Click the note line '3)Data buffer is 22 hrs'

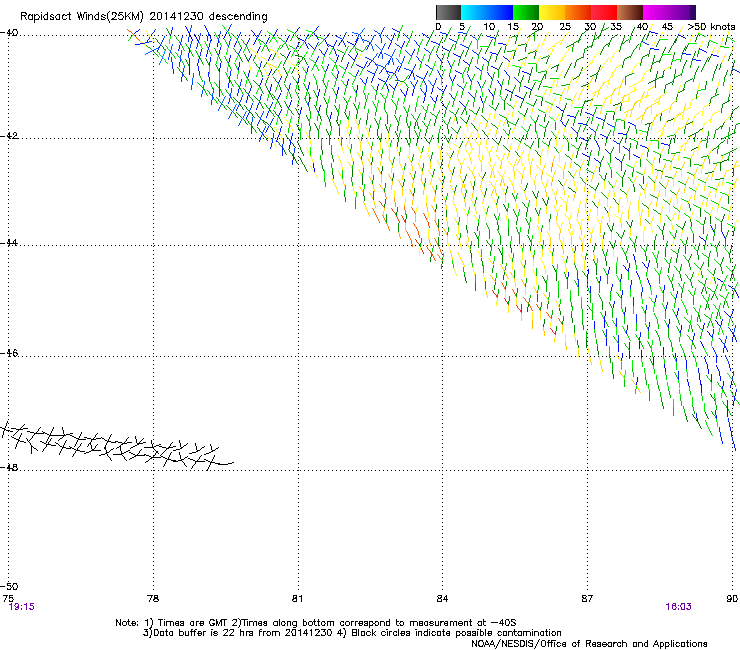[352, 633]
